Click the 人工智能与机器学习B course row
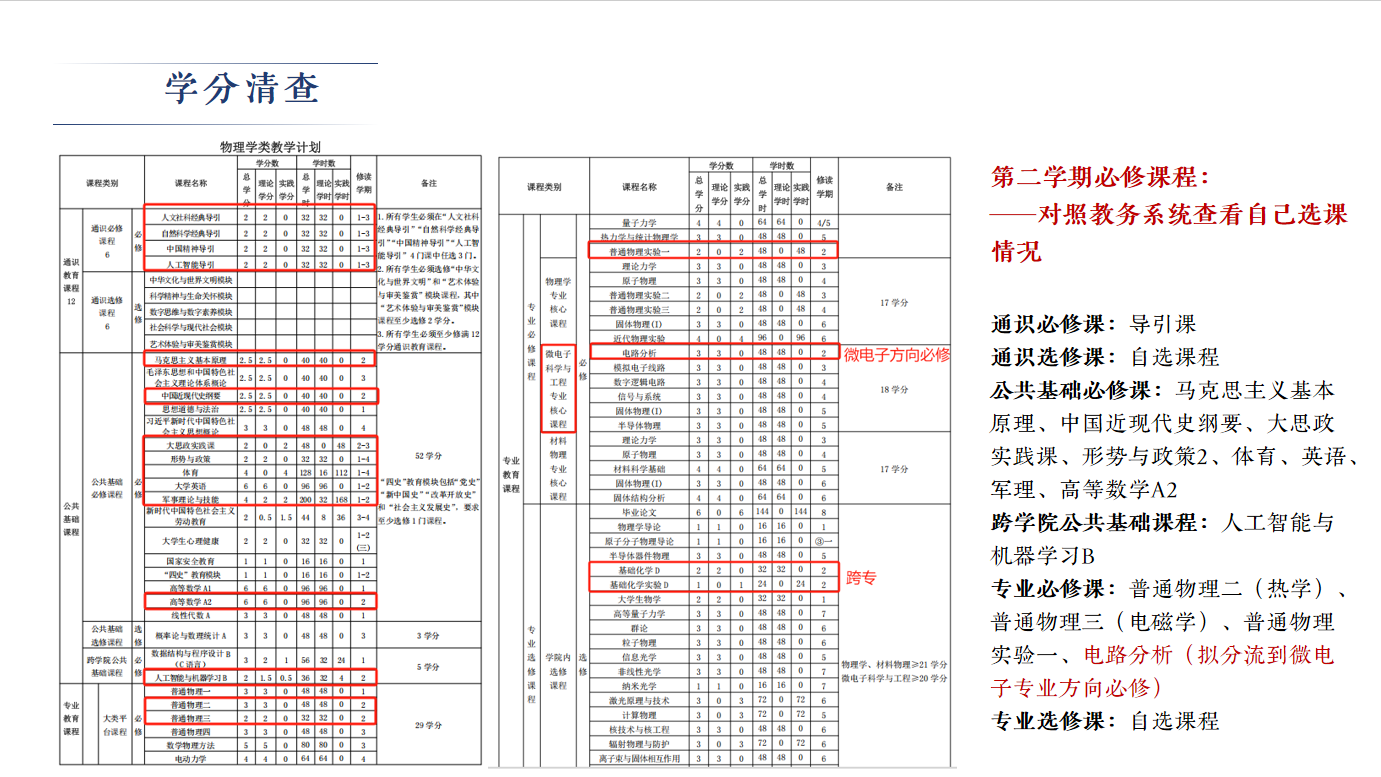The height and width of the screenshot is (777, 1381). (190, 677)
